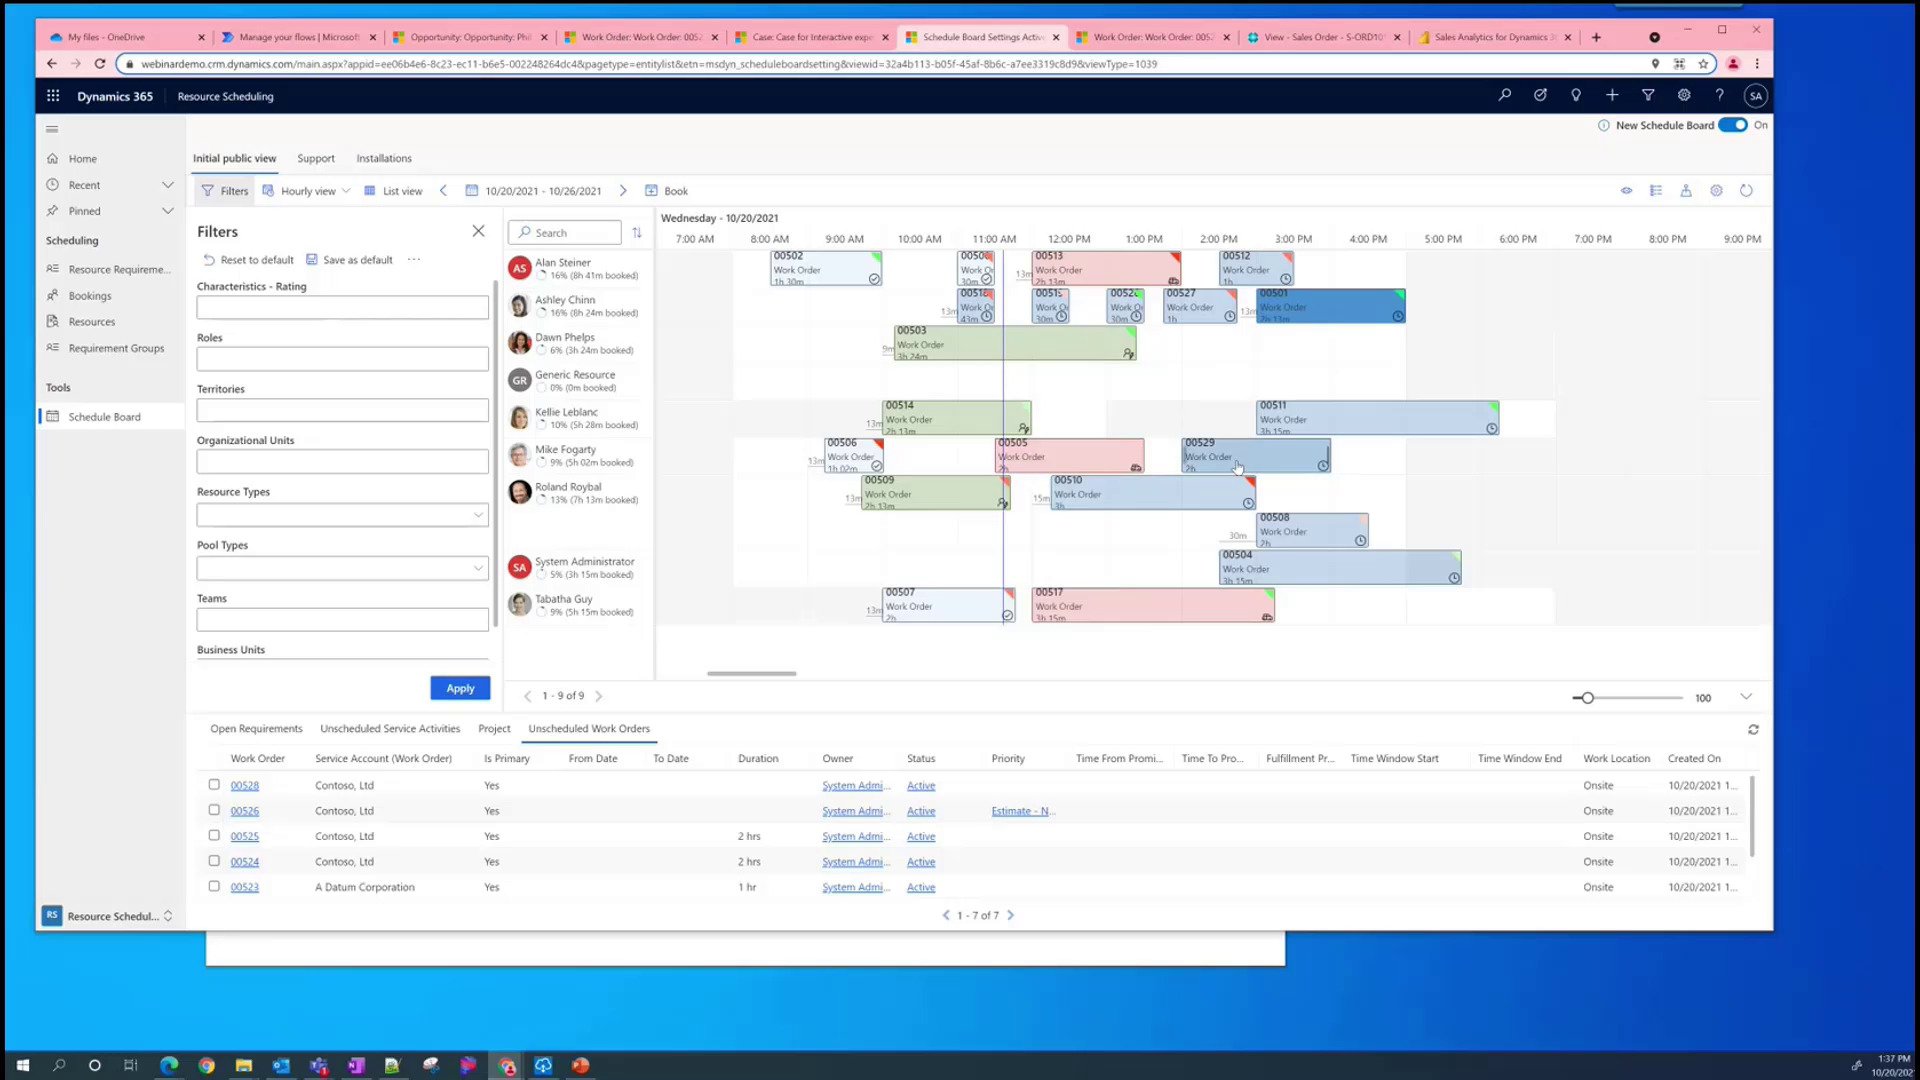Open work order 00525 link in the grid
This screenshot has height=1080, width=1920.
(x=244, y=836)
